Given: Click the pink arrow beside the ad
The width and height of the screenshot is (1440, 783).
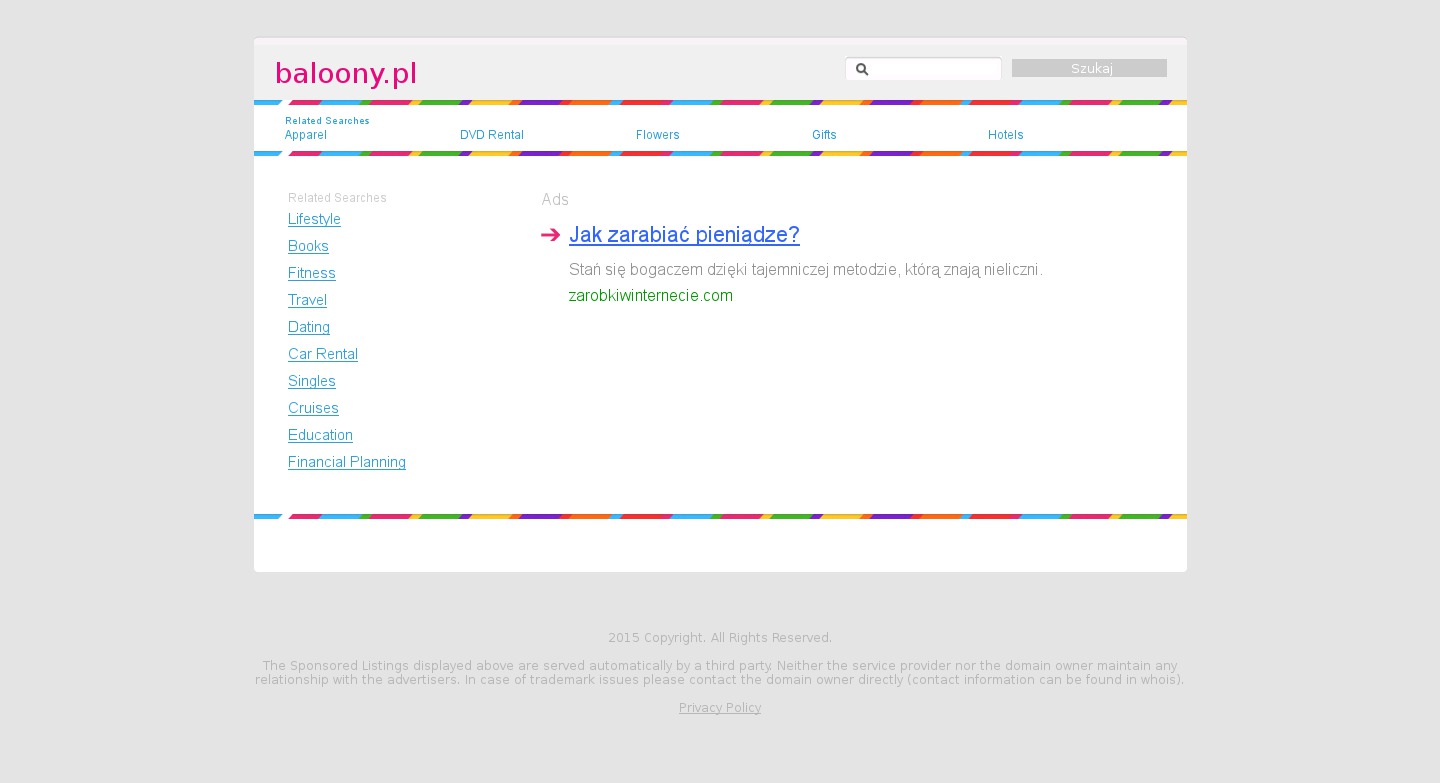Looking at the screenshot, I should [550, 235].
